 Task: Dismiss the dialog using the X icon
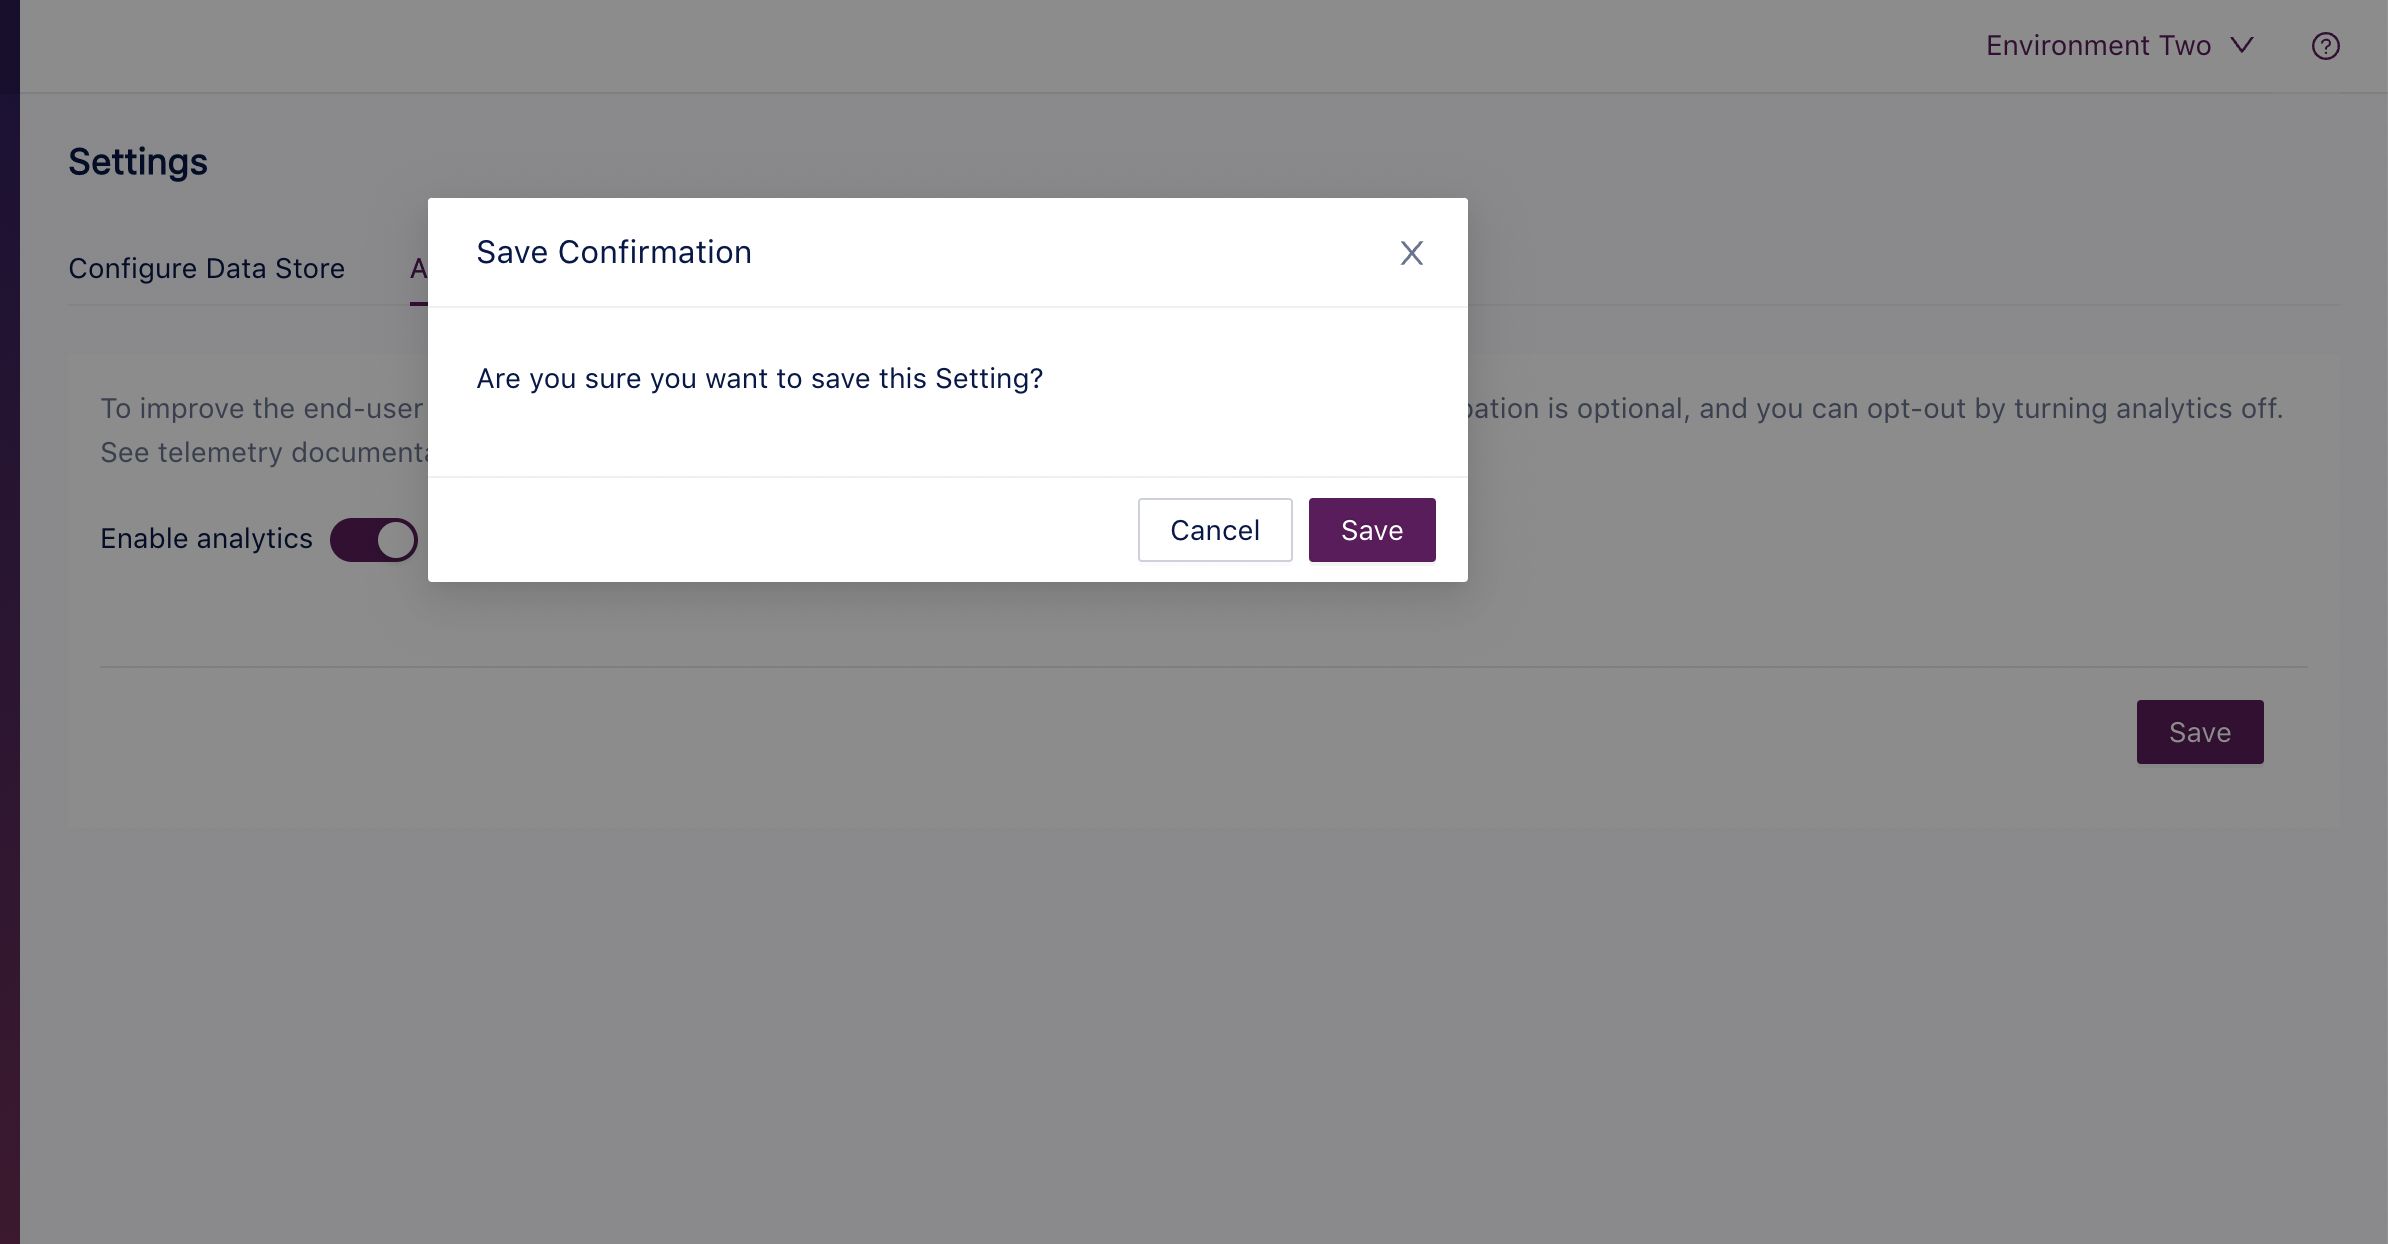[1411, 253]
